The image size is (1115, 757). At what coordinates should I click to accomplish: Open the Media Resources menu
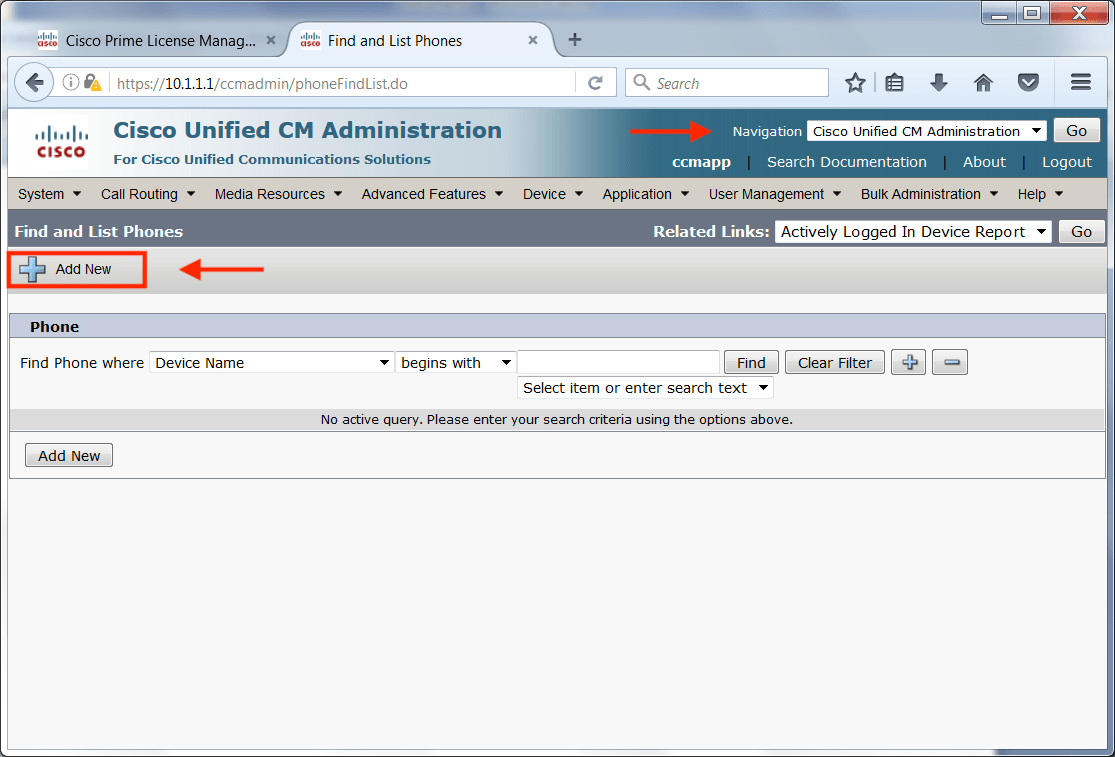point(279,194)
